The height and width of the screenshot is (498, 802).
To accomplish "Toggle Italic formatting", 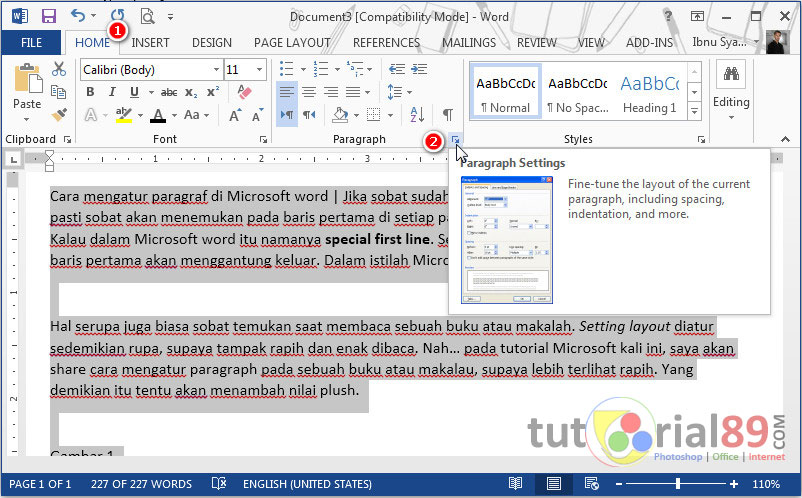I will tap(112, 92).
